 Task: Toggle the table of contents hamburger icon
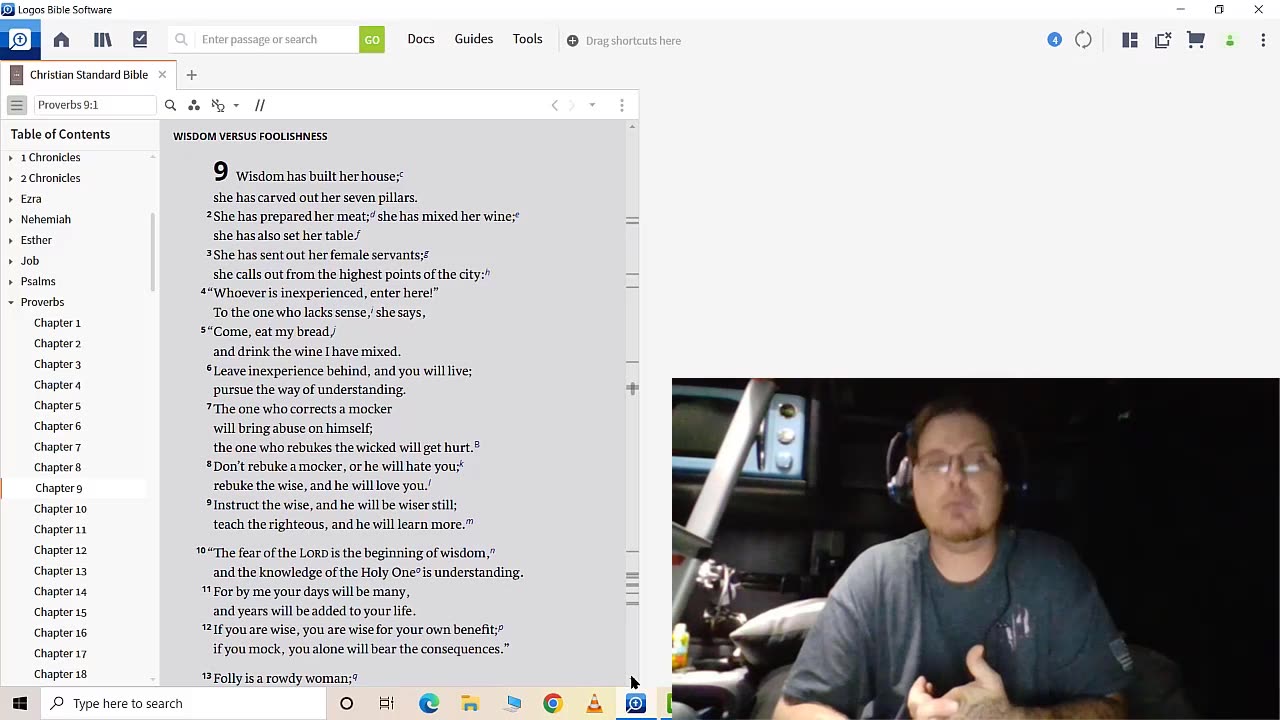[16, 105]
